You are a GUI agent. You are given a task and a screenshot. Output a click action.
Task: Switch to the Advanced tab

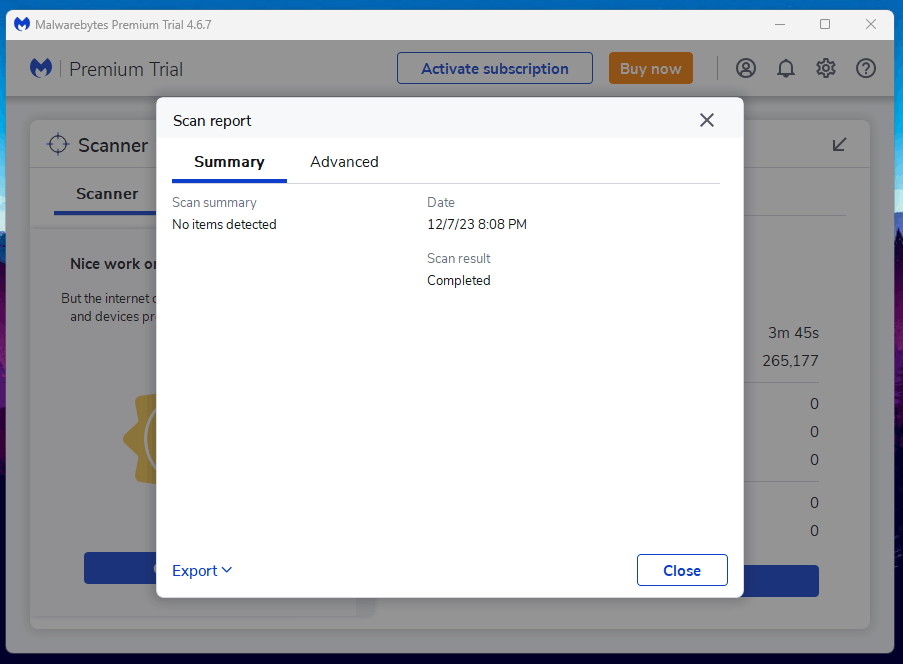344,162
